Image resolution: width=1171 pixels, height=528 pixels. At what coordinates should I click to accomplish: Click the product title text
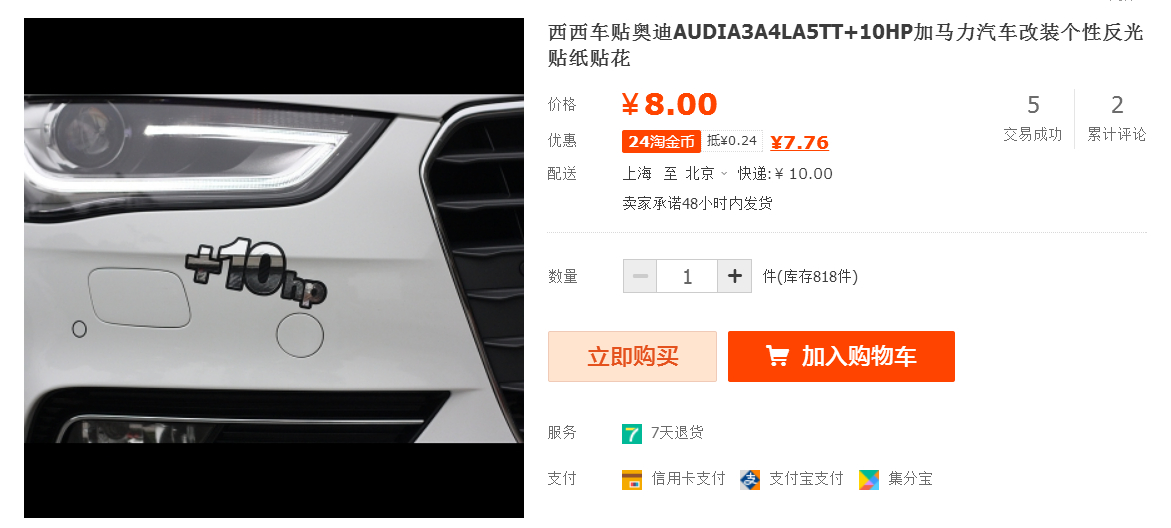point(846,45)
